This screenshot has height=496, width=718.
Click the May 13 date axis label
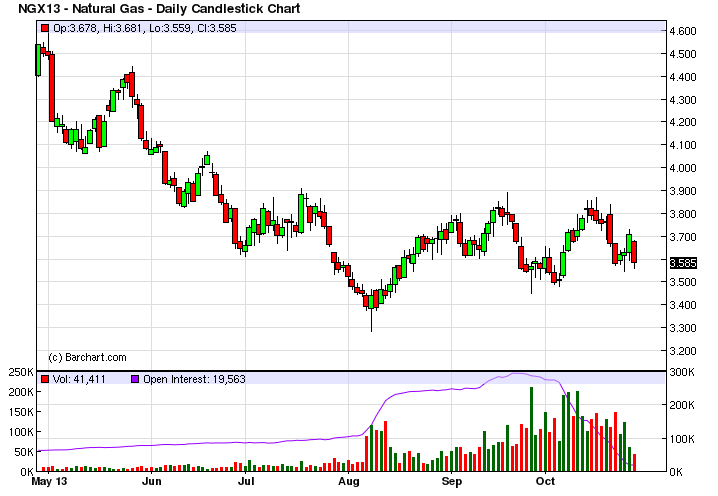coord(49,481)
